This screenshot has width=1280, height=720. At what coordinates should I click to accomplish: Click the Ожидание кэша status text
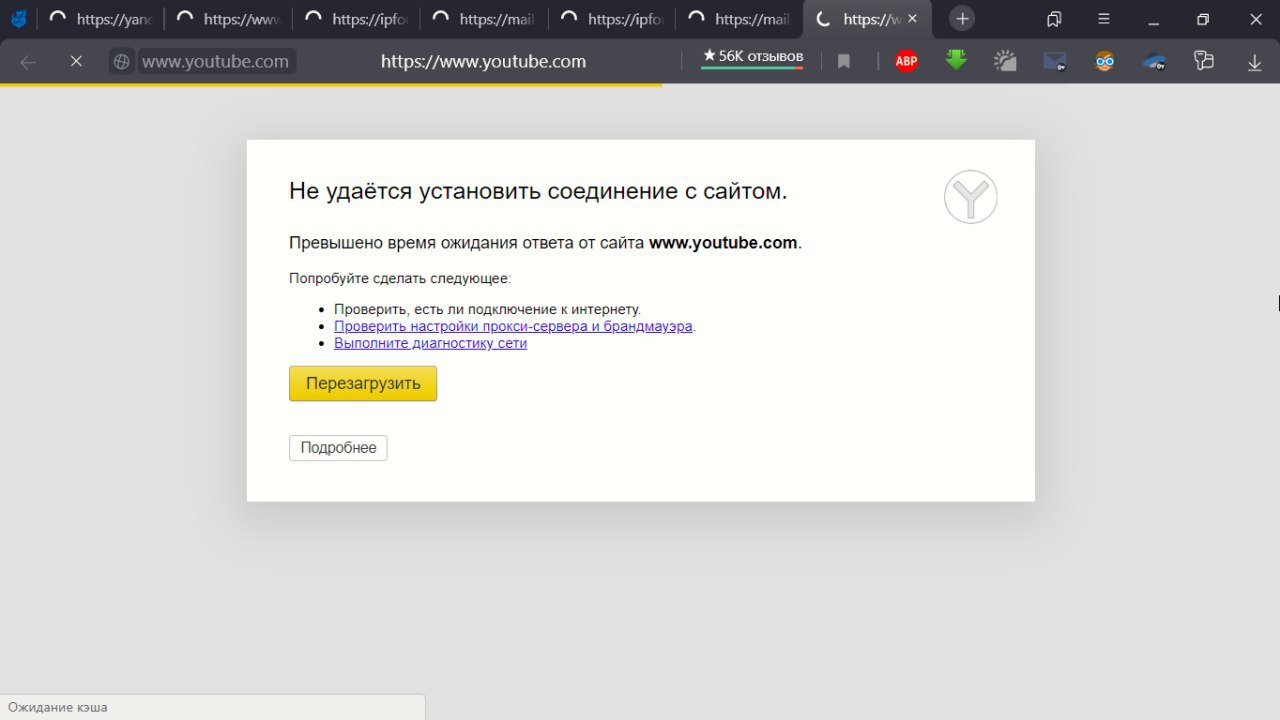[58, 707]
